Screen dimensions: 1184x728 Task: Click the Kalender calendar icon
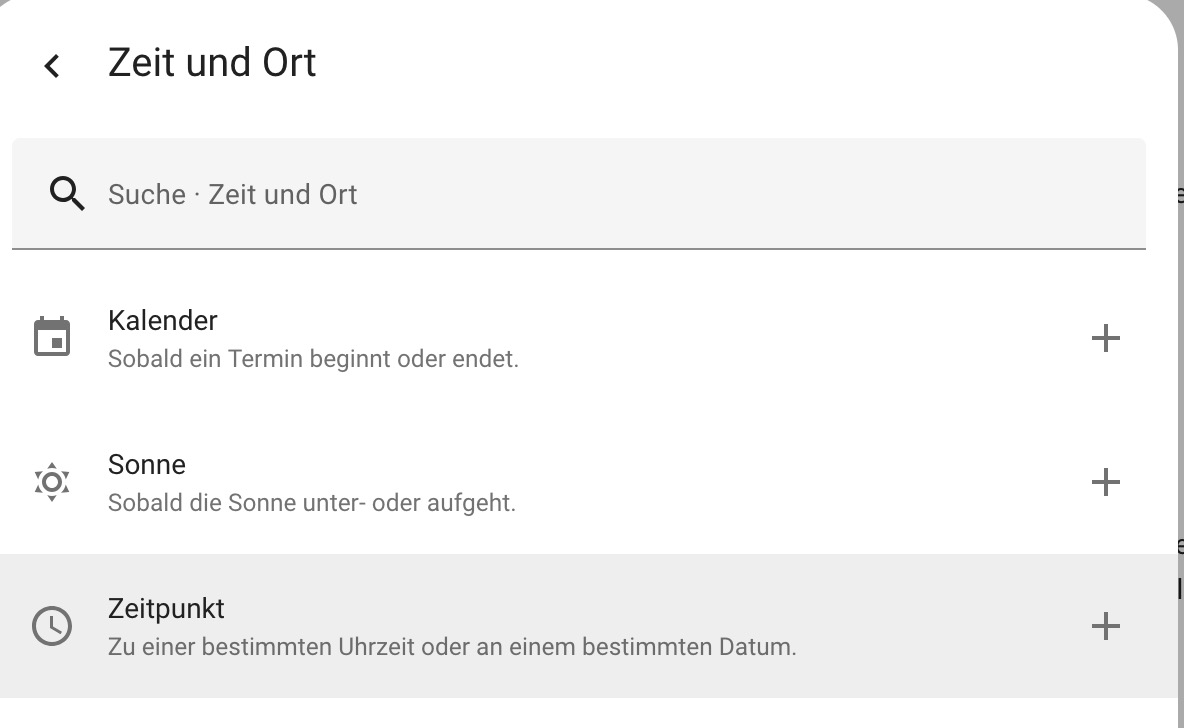52,337
